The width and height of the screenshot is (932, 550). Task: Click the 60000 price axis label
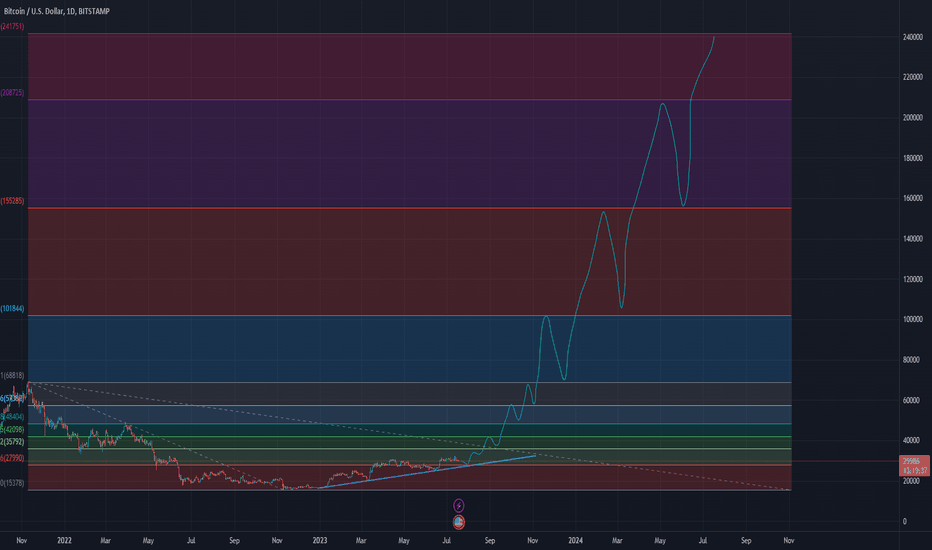coord(912,400)
